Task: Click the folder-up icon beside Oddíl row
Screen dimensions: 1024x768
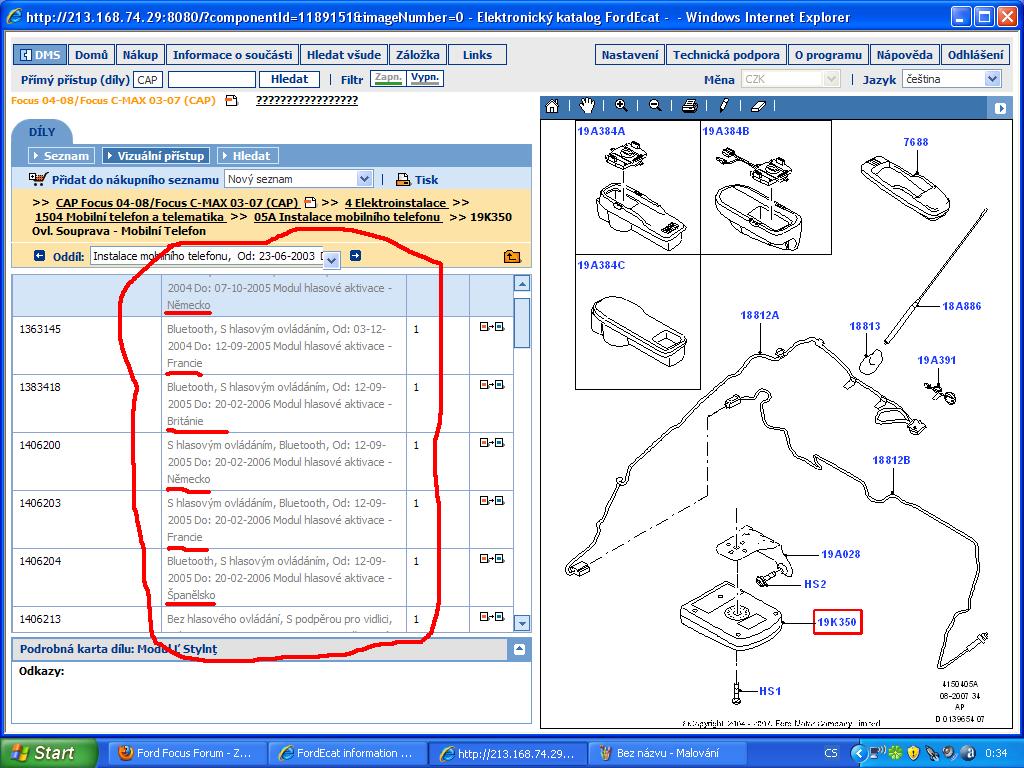Action: pos(512,257)
